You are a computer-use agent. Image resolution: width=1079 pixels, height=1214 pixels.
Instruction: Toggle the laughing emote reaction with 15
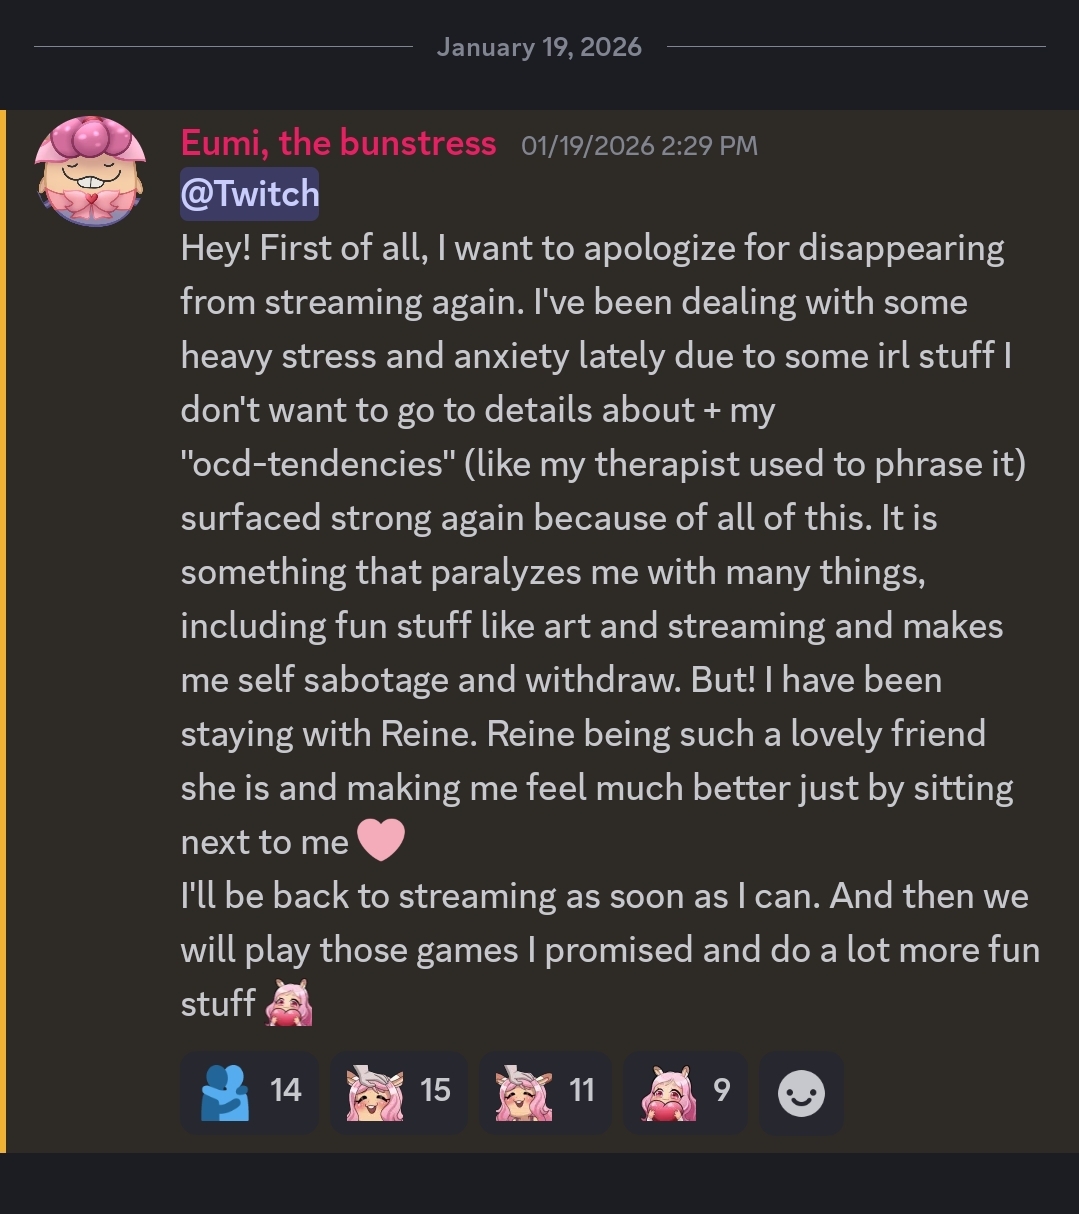click(x=398, y=1091)
